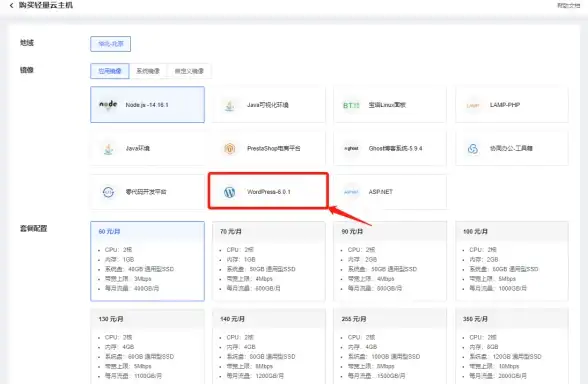Viewport: 588px width, 384px height.
Task: Select the 100 元/月 plan card
Action: point(512,261)
